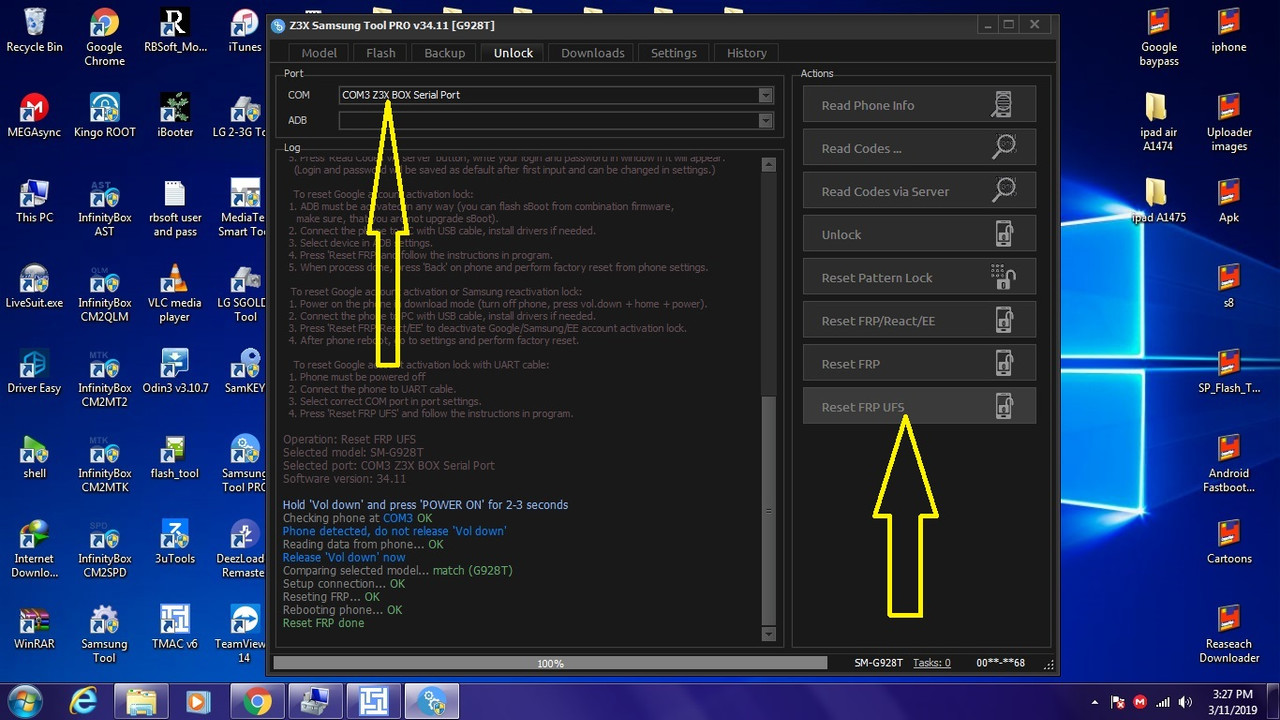This screenshot has height=720, width=1280.
Task: Expand the ADB device dropdown
Action: pos(765,120)
